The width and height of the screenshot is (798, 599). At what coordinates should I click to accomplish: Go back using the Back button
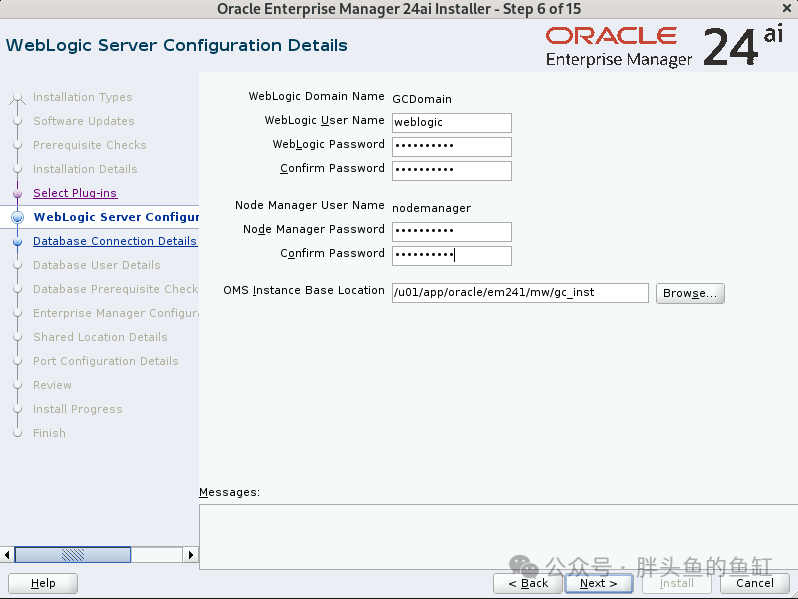tap(528, 583)
